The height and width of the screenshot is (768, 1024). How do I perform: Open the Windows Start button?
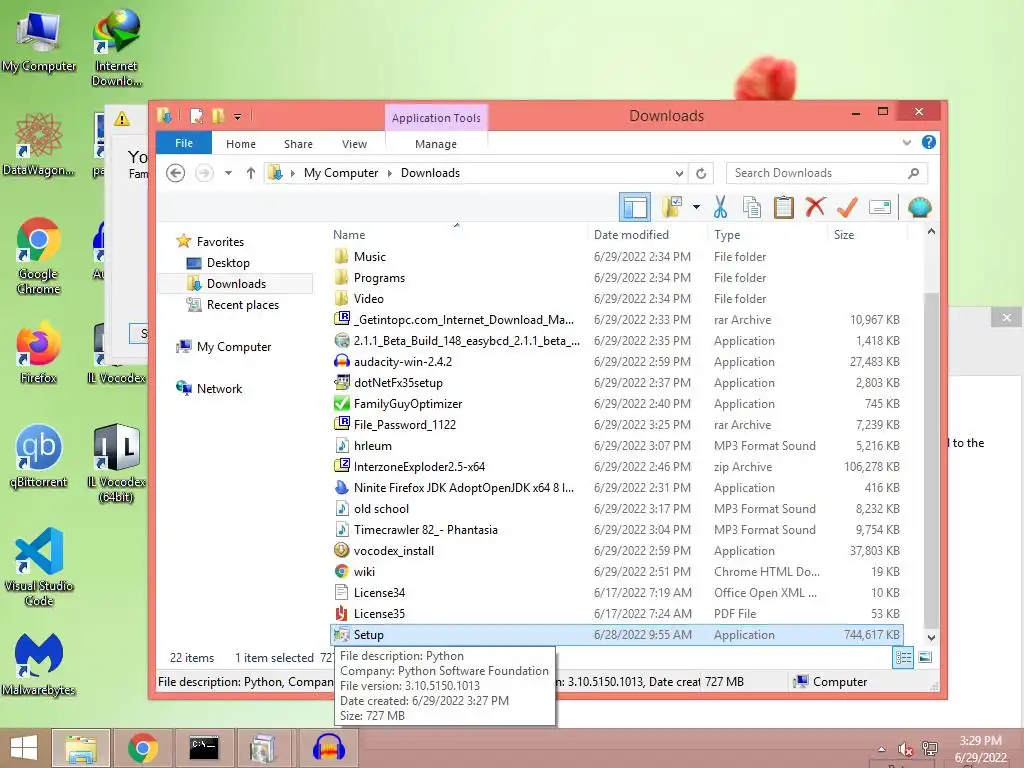[x=24, y=748]
